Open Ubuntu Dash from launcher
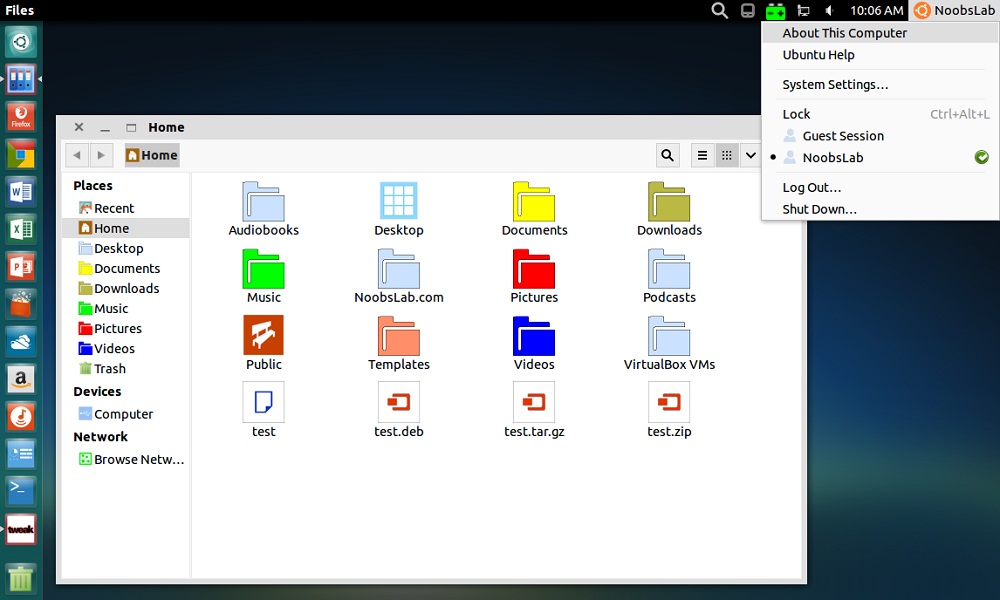Image resolution: width=1000 pixels, height=600 pixels. 20,42
